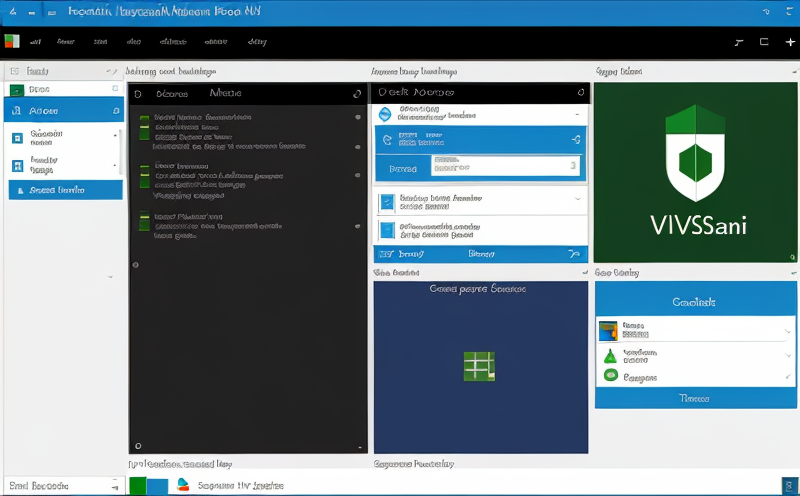
Task: Click the green grid icon in the dark blue panel
Action: pyautogui.click(x=479, y=366)
